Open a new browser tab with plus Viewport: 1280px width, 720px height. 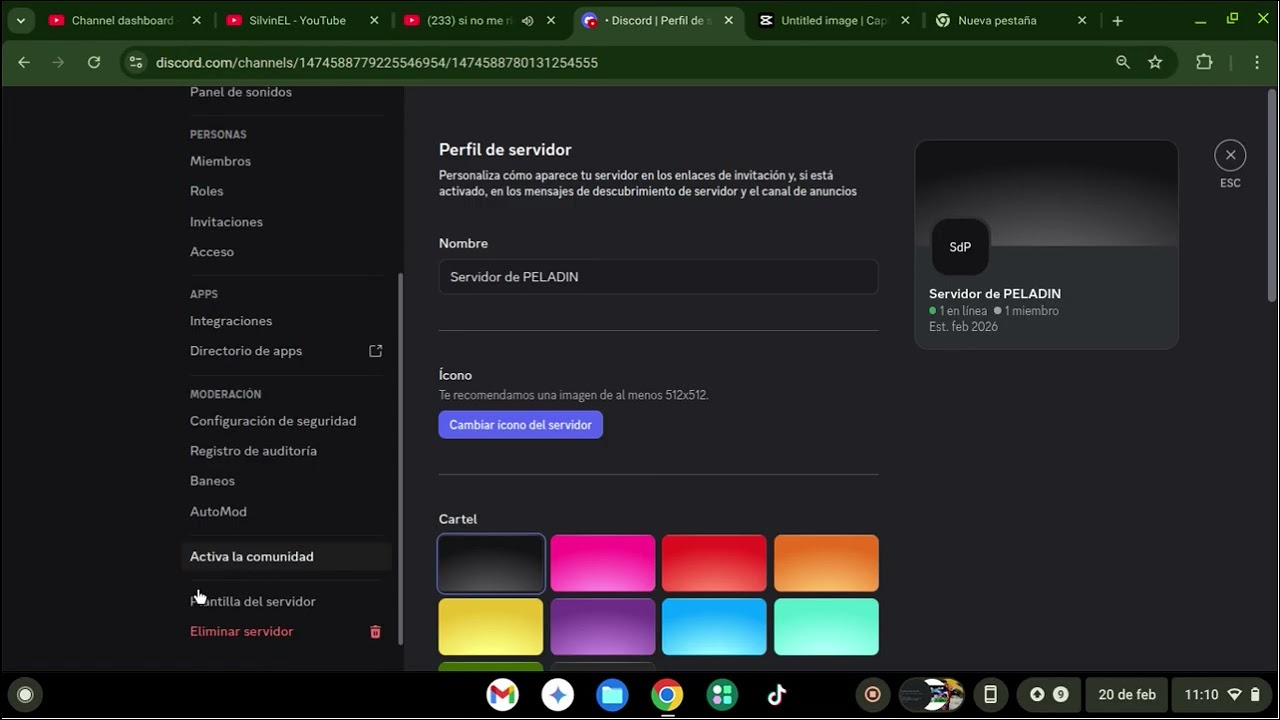click(x=1118, y=20)
